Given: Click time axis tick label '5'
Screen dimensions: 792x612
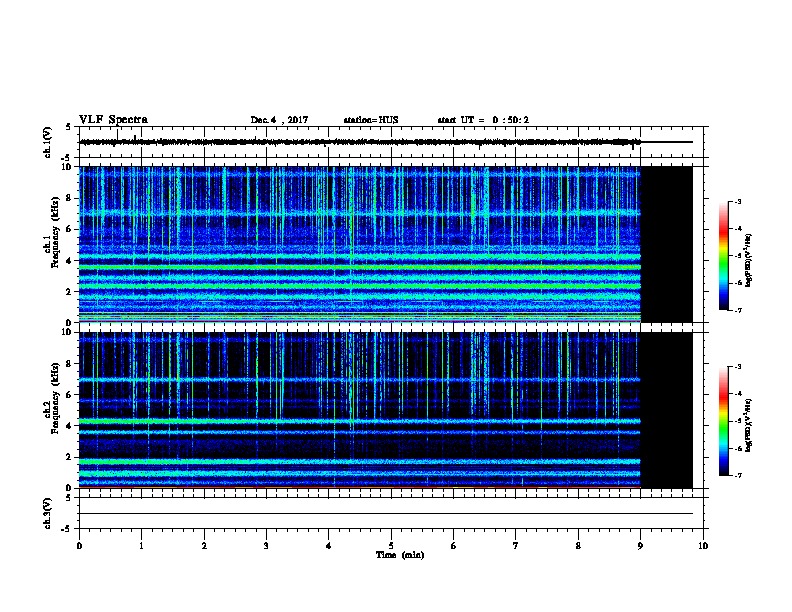Looking at the screenshot, I should [391, 546].
